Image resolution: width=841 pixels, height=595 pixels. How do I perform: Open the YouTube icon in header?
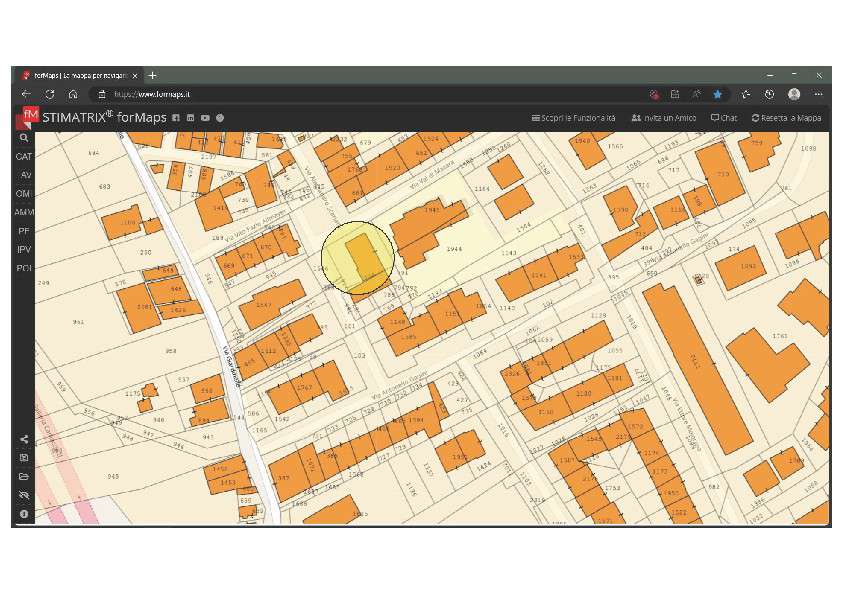point(205,118)
